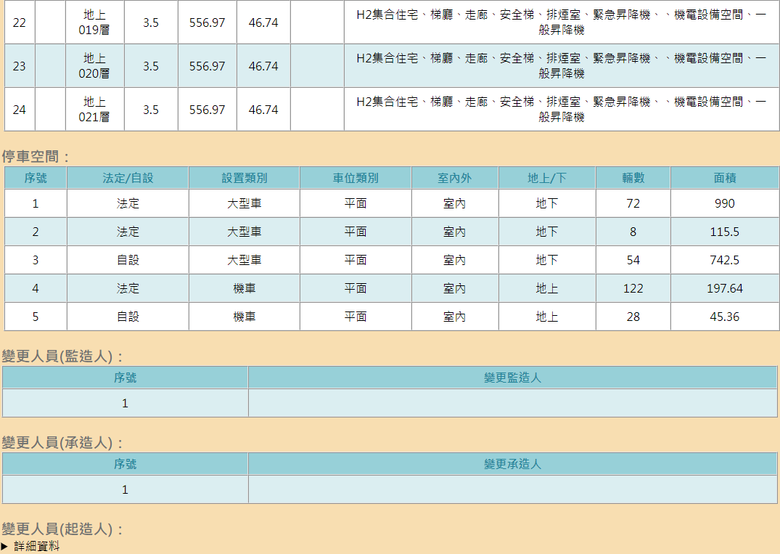780x554 pixels.
Task: Click the 地上019層 floor cell
Action: point(95,22)
